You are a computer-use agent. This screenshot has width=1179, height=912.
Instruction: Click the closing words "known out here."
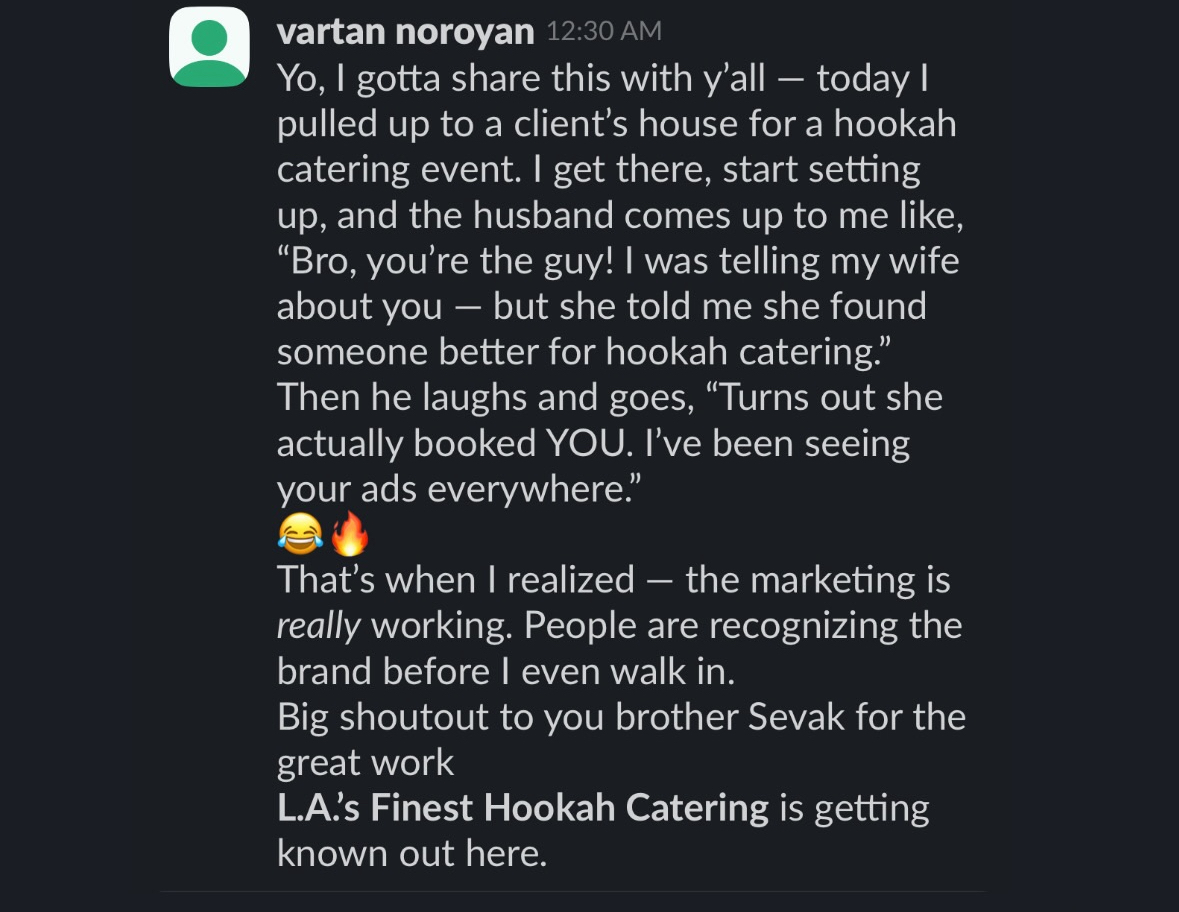411,853
